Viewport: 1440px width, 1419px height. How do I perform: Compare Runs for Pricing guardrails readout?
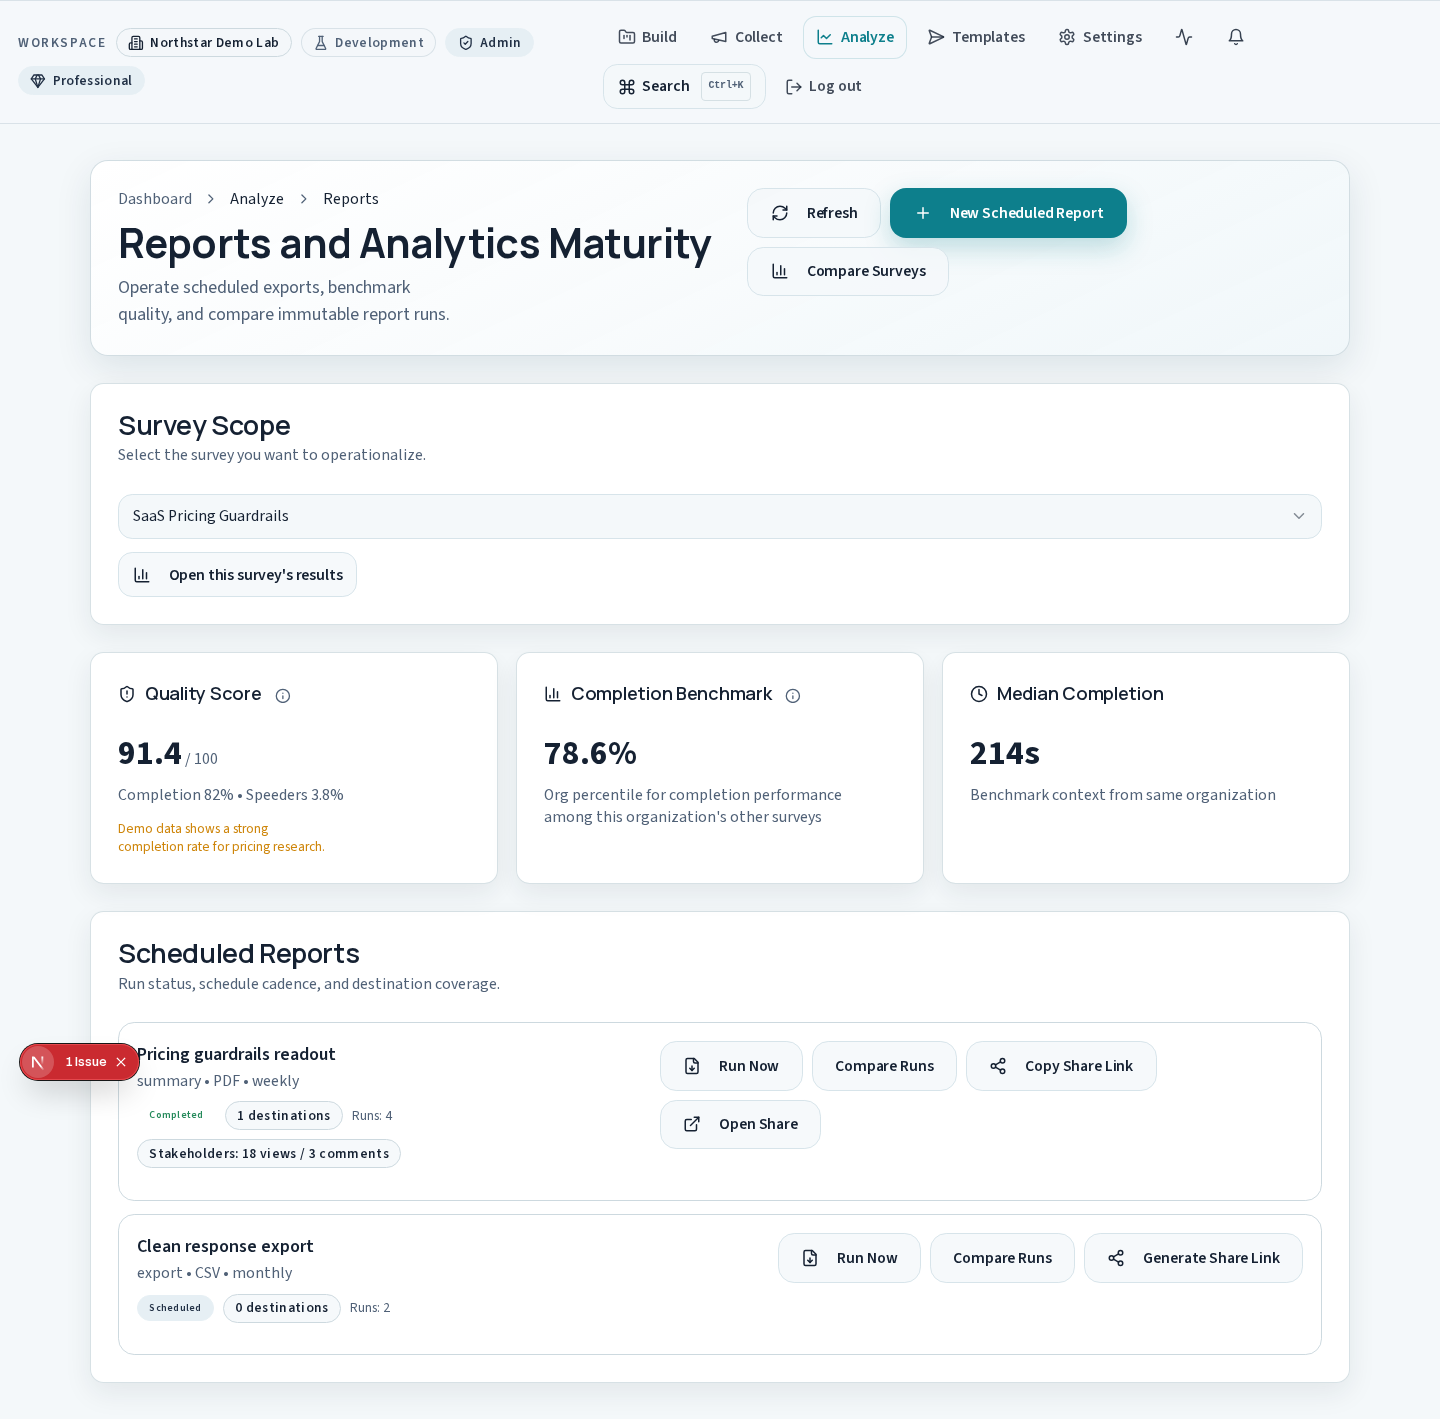[884, 1066]
